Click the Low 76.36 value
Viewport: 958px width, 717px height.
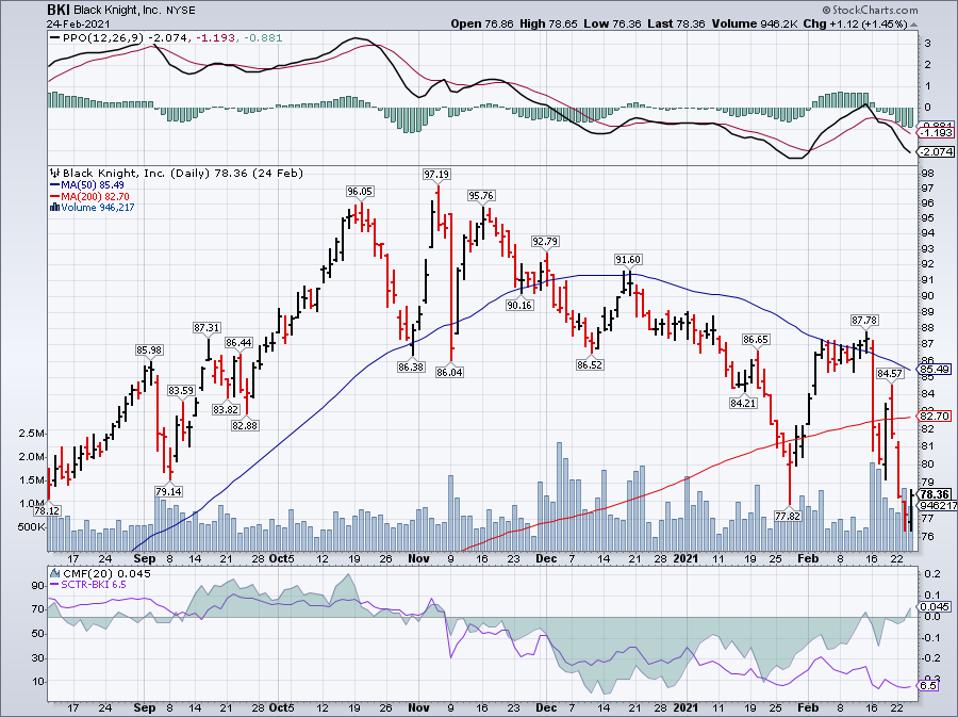(612, 24)
